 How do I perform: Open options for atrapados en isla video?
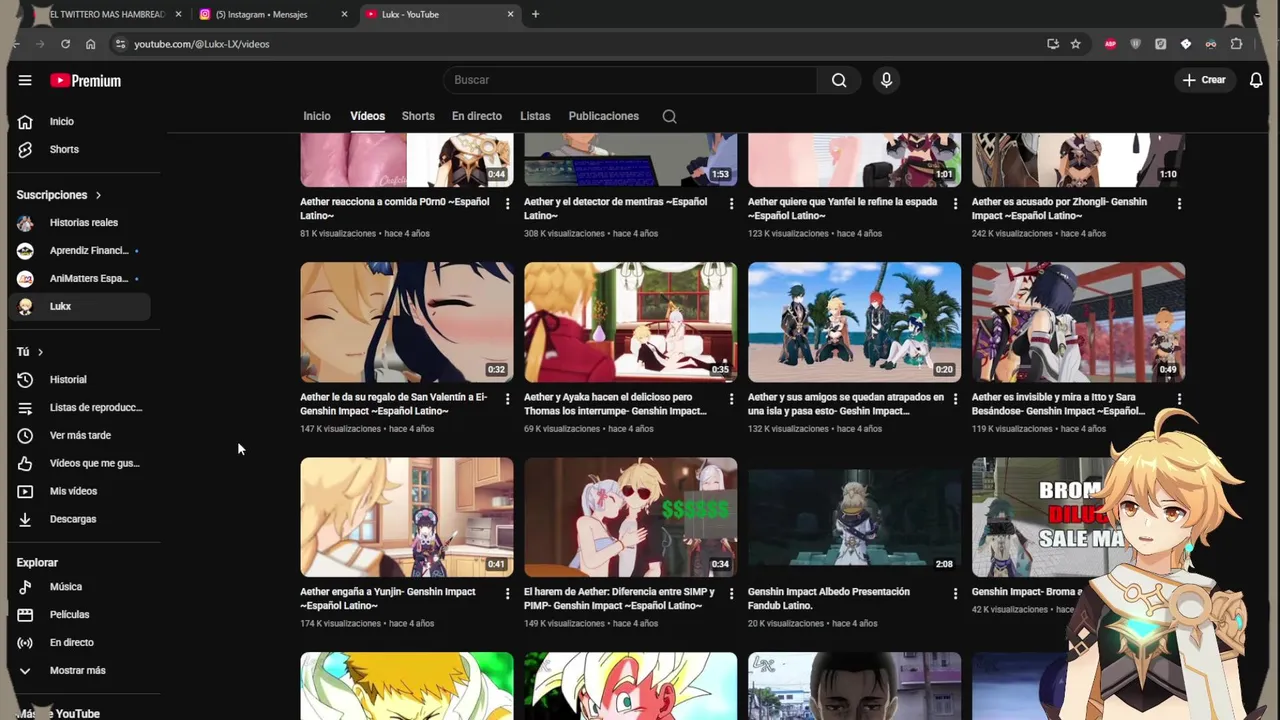click(x=955, y=399)
